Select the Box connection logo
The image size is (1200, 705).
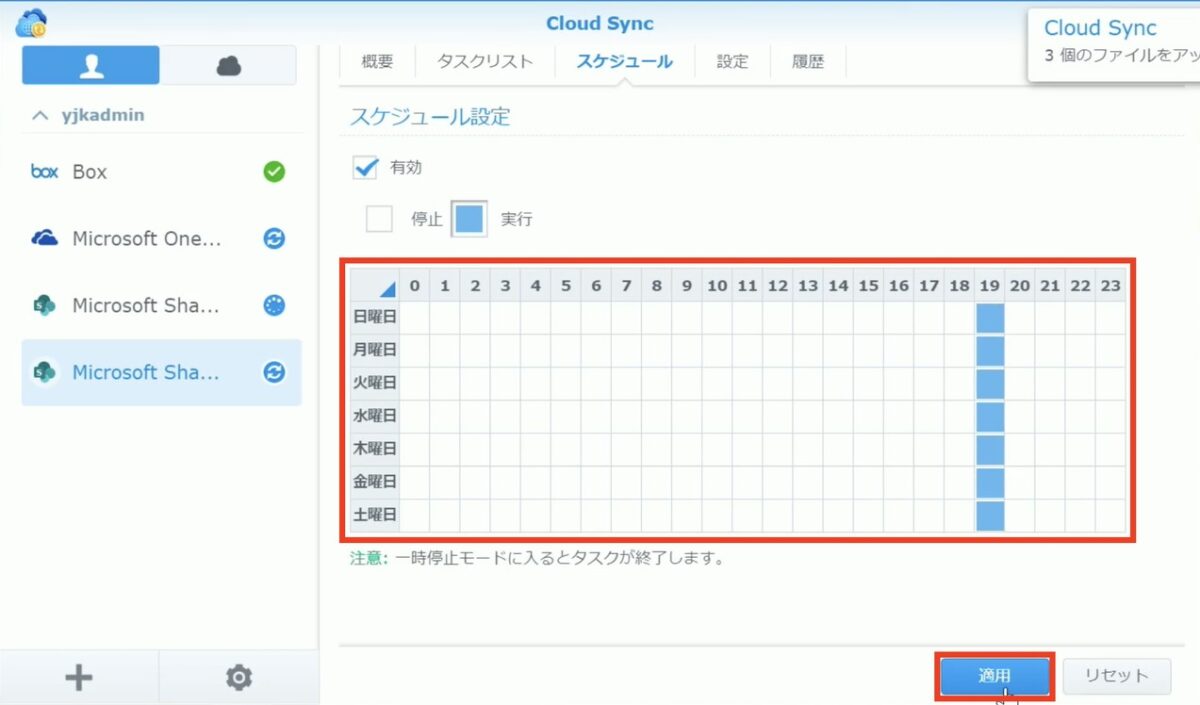[44, 172]
